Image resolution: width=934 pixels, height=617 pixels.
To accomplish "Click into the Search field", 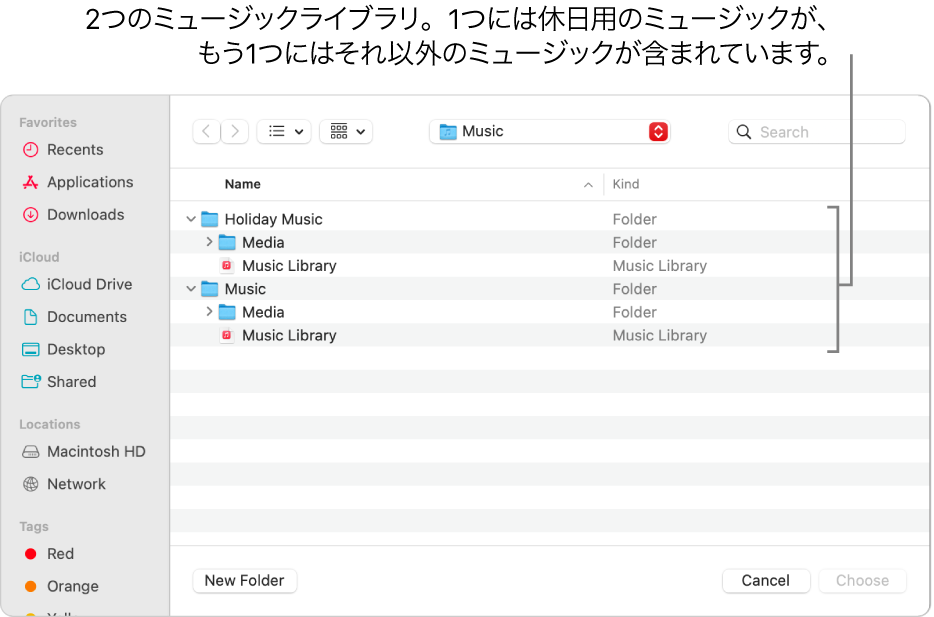I will tap(817, 132).
